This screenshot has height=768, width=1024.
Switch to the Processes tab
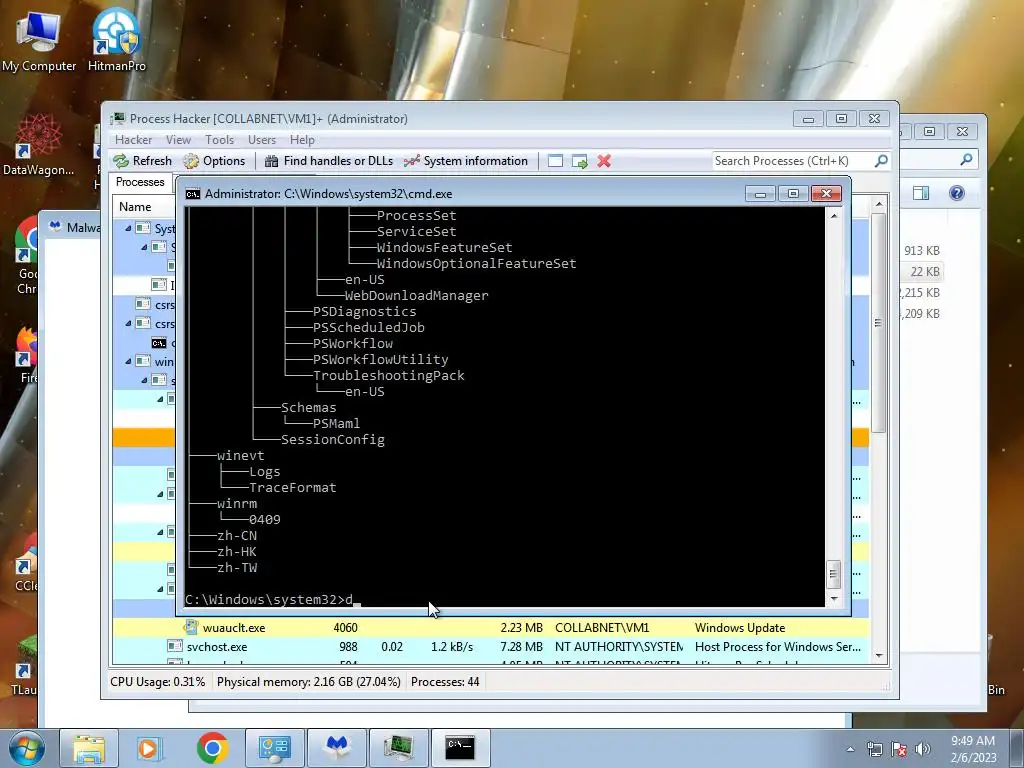pos(140,182)
